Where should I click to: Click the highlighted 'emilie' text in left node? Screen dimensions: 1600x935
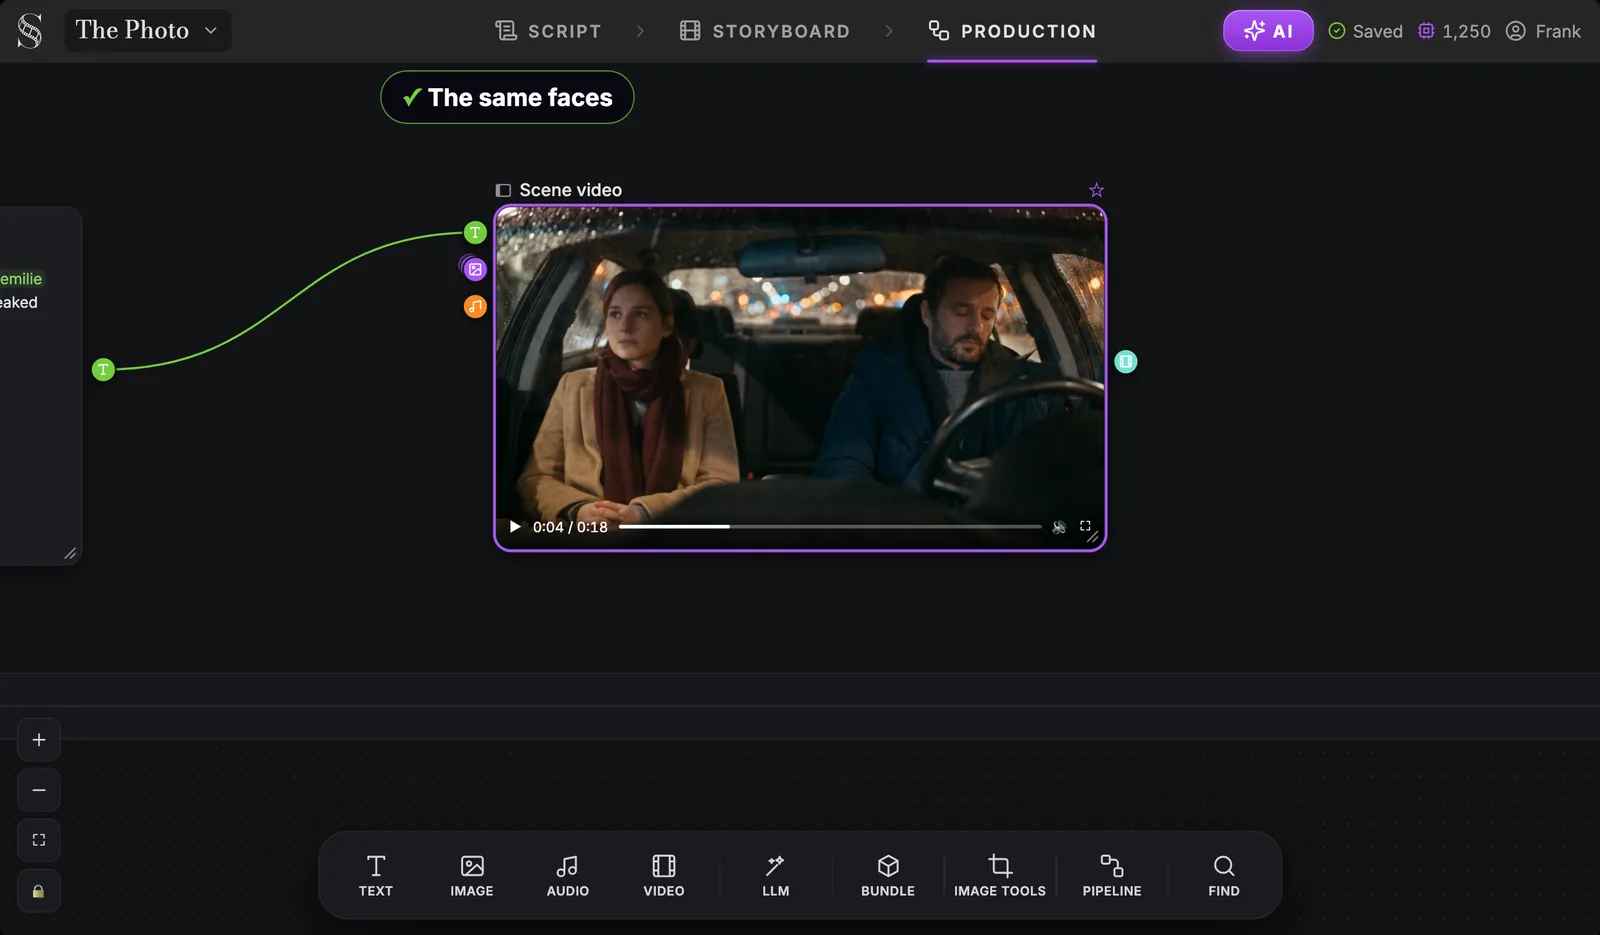tap(21, 279)
